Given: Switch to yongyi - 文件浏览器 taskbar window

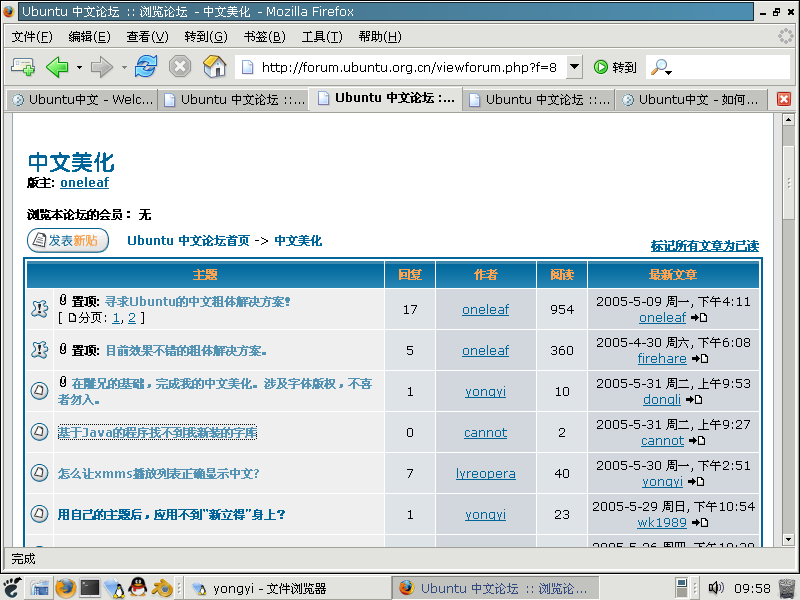Looking at the screenshot, I should click(287, 589).
